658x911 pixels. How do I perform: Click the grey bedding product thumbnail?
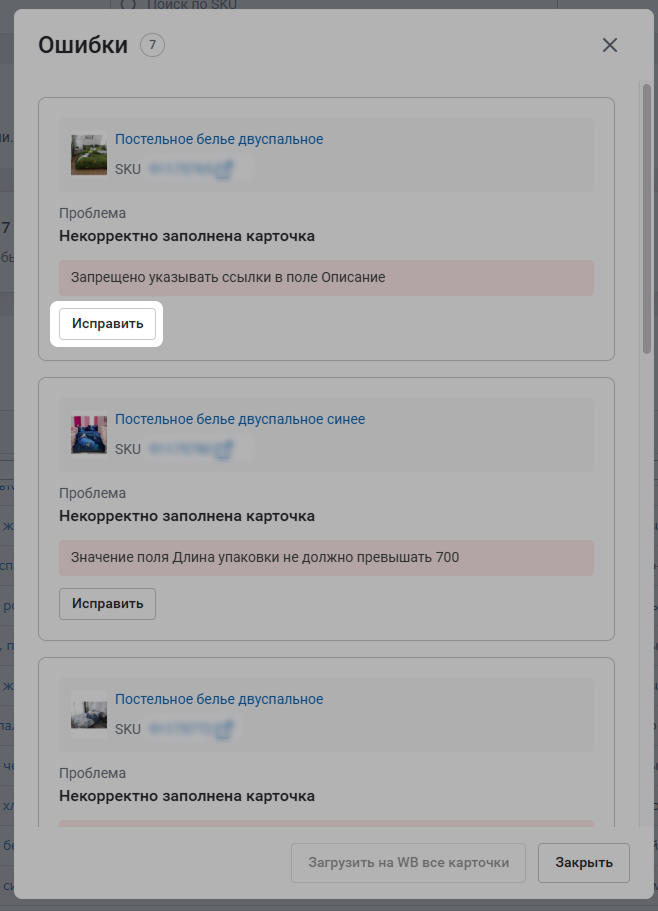coord(89,715)
